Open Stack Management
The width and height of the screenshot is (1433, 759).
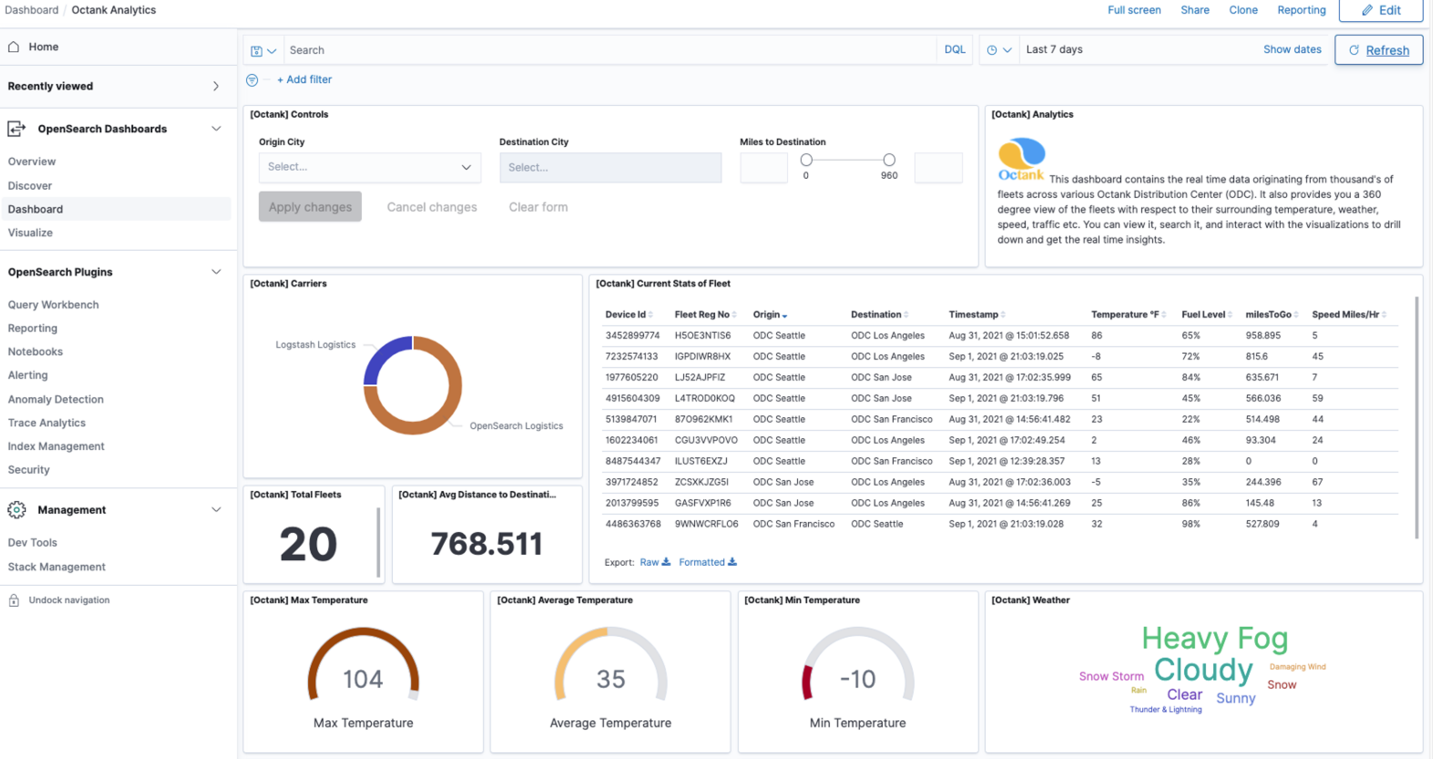point(57,566)
